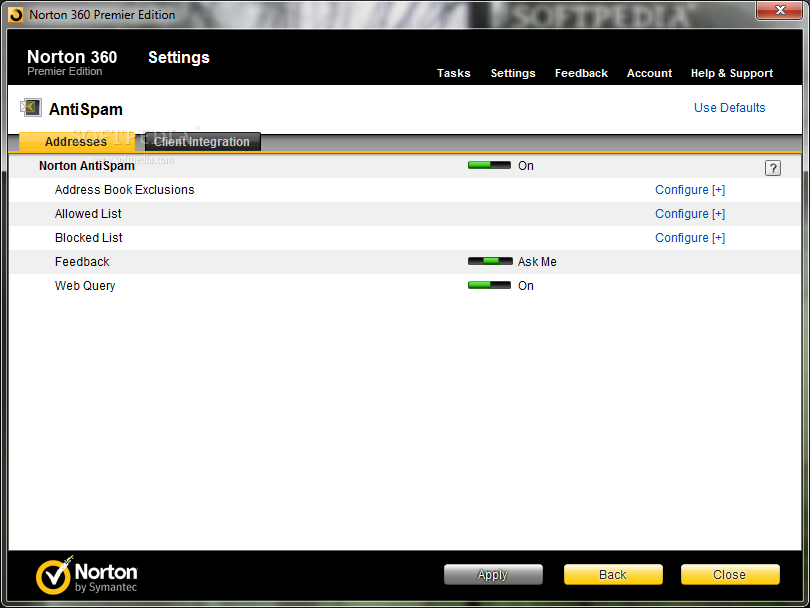Select the Web Query row label
The width and height of the screenshot is (810, 608).
85,286
